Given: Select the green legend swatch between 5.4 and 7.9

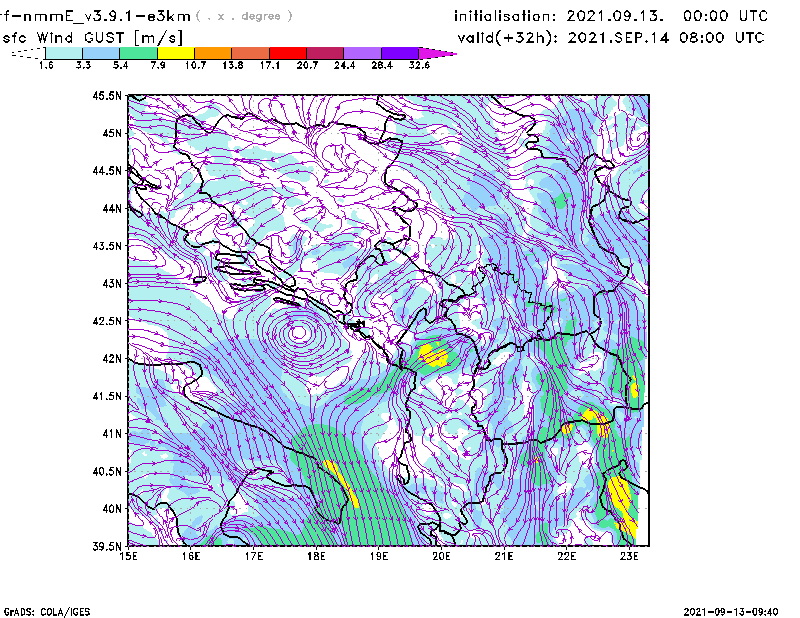Looking at the screenshot, I should coord(138,53).
